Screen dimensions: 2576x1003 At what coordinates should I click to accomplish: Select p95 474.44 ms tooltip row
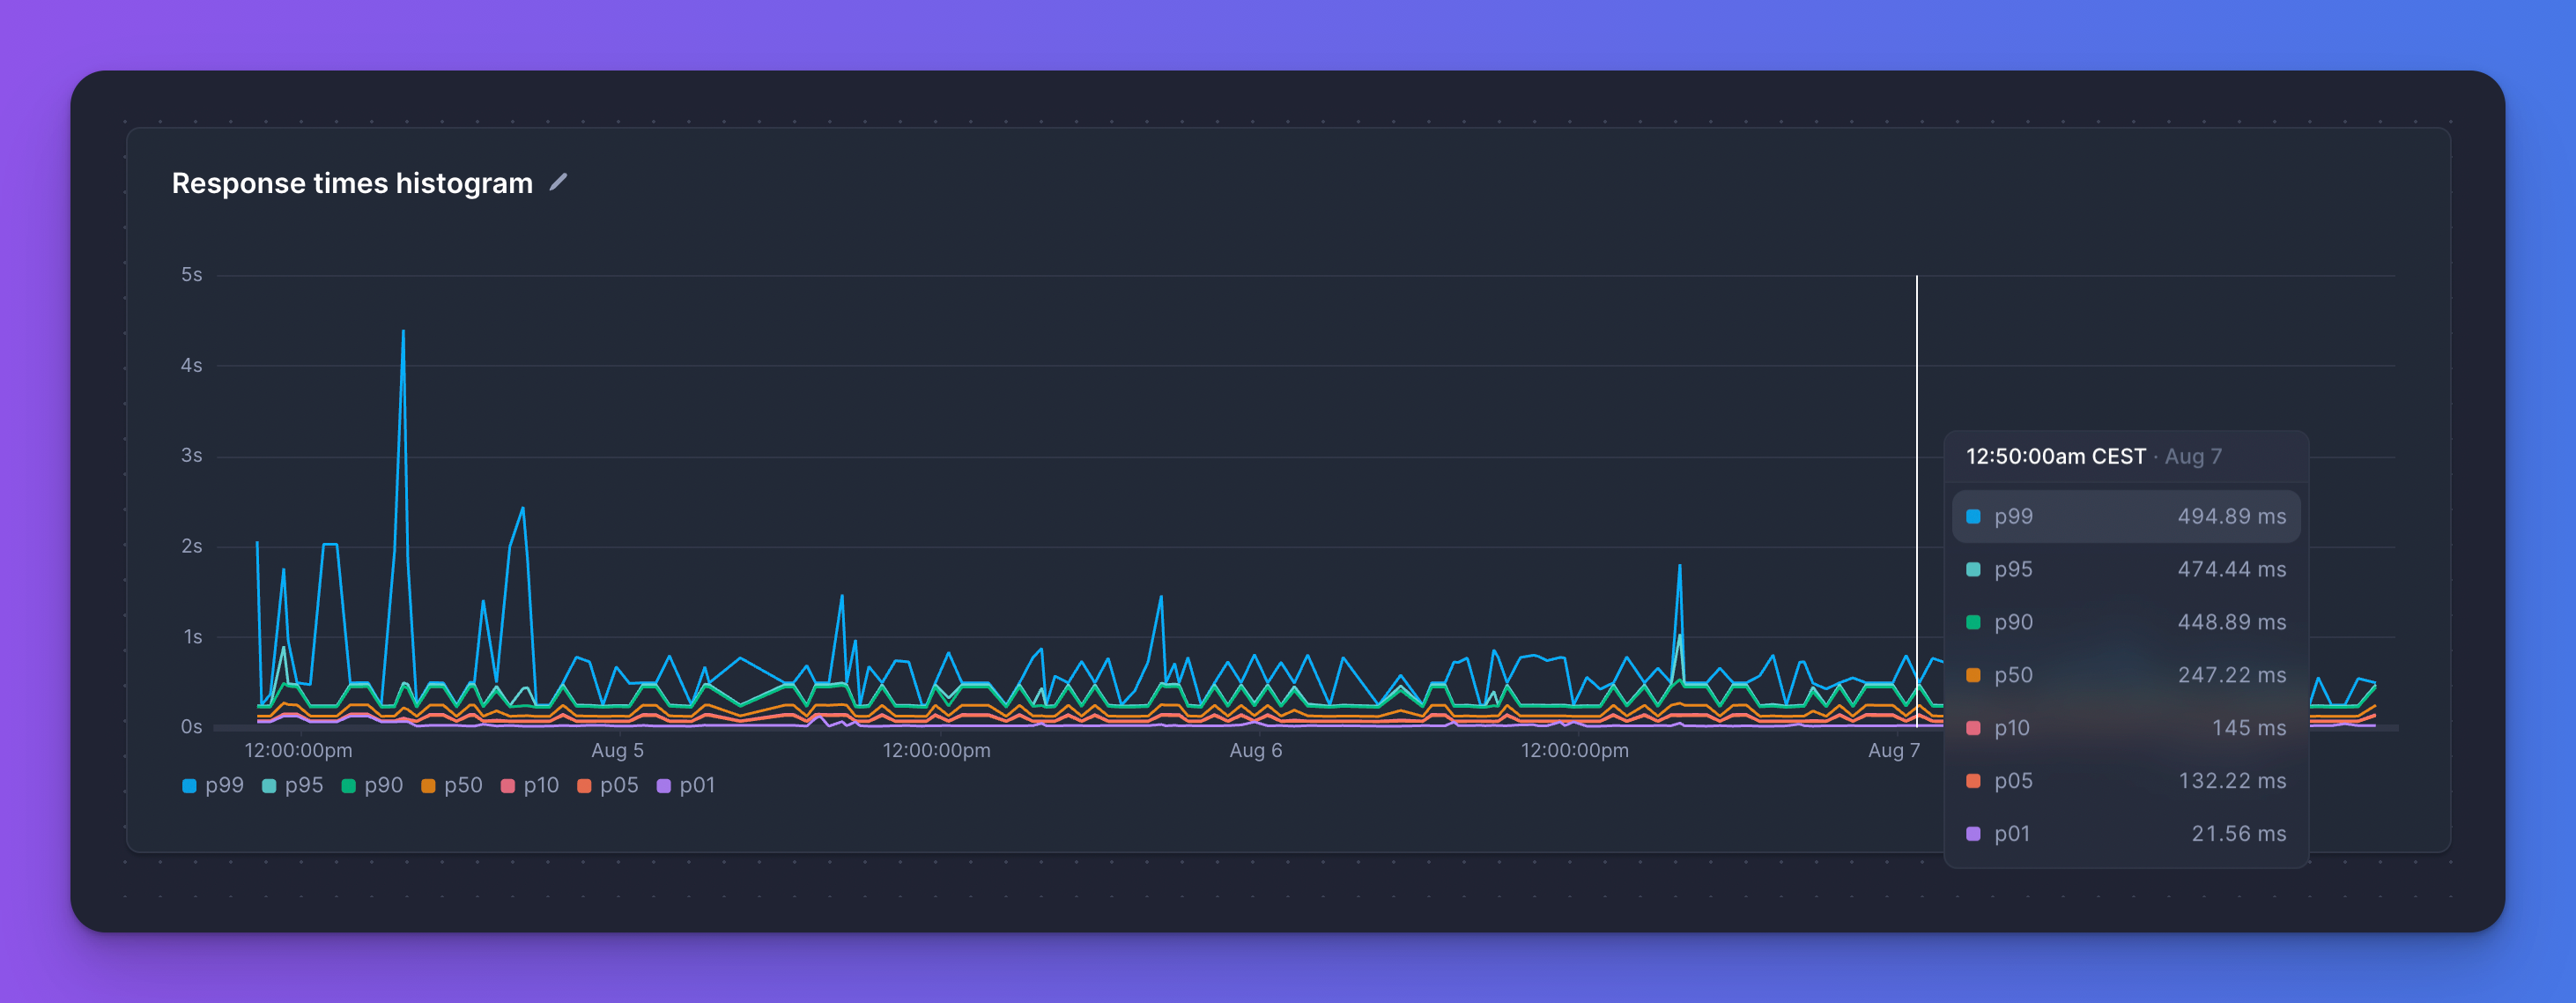(2126, 569)
